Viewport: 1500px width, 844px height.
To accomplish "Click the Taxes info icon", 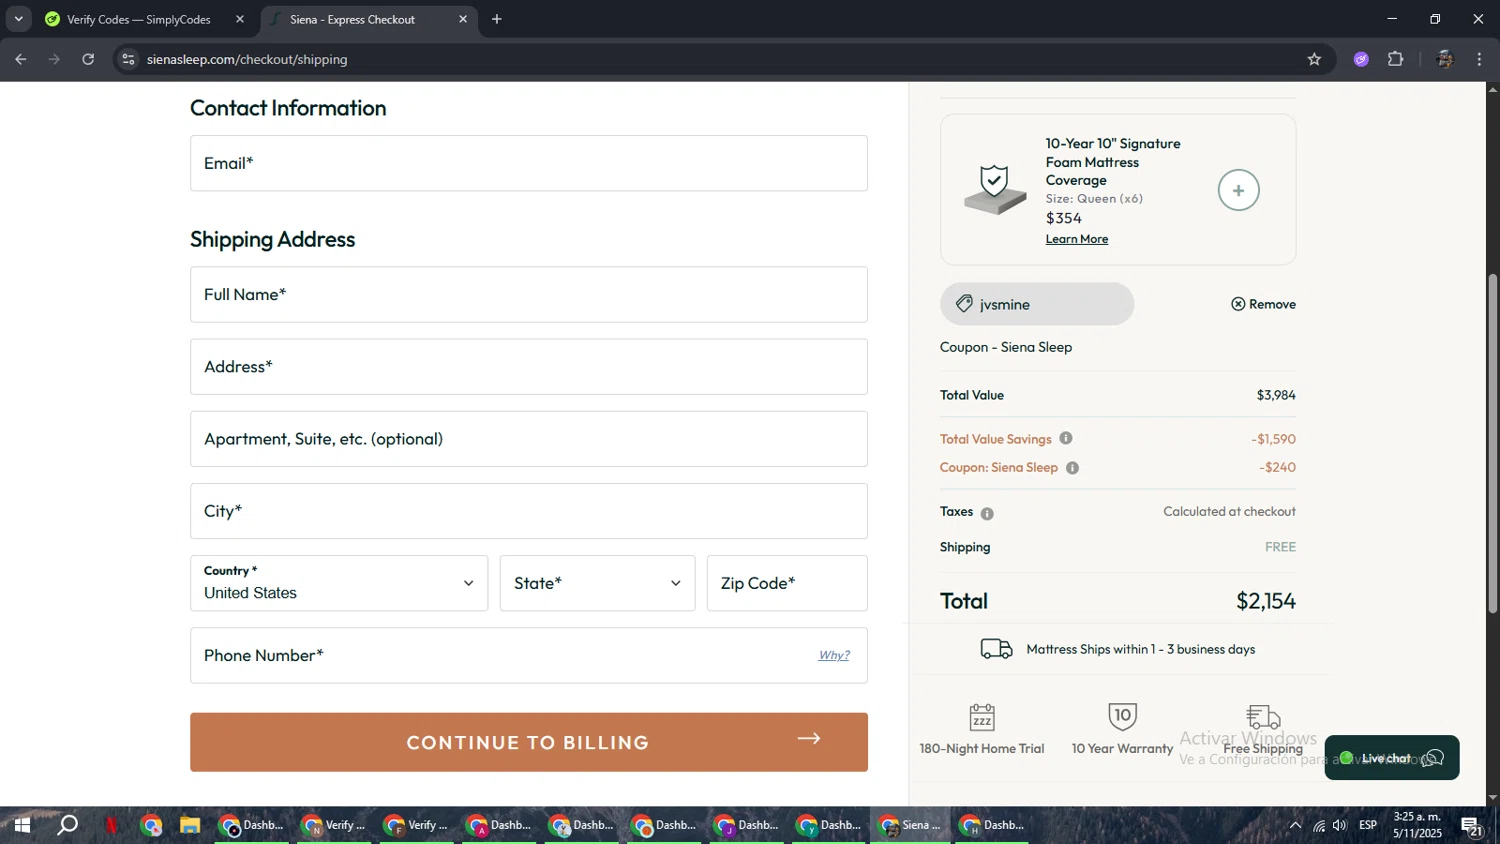I will [x=987, y=514].
